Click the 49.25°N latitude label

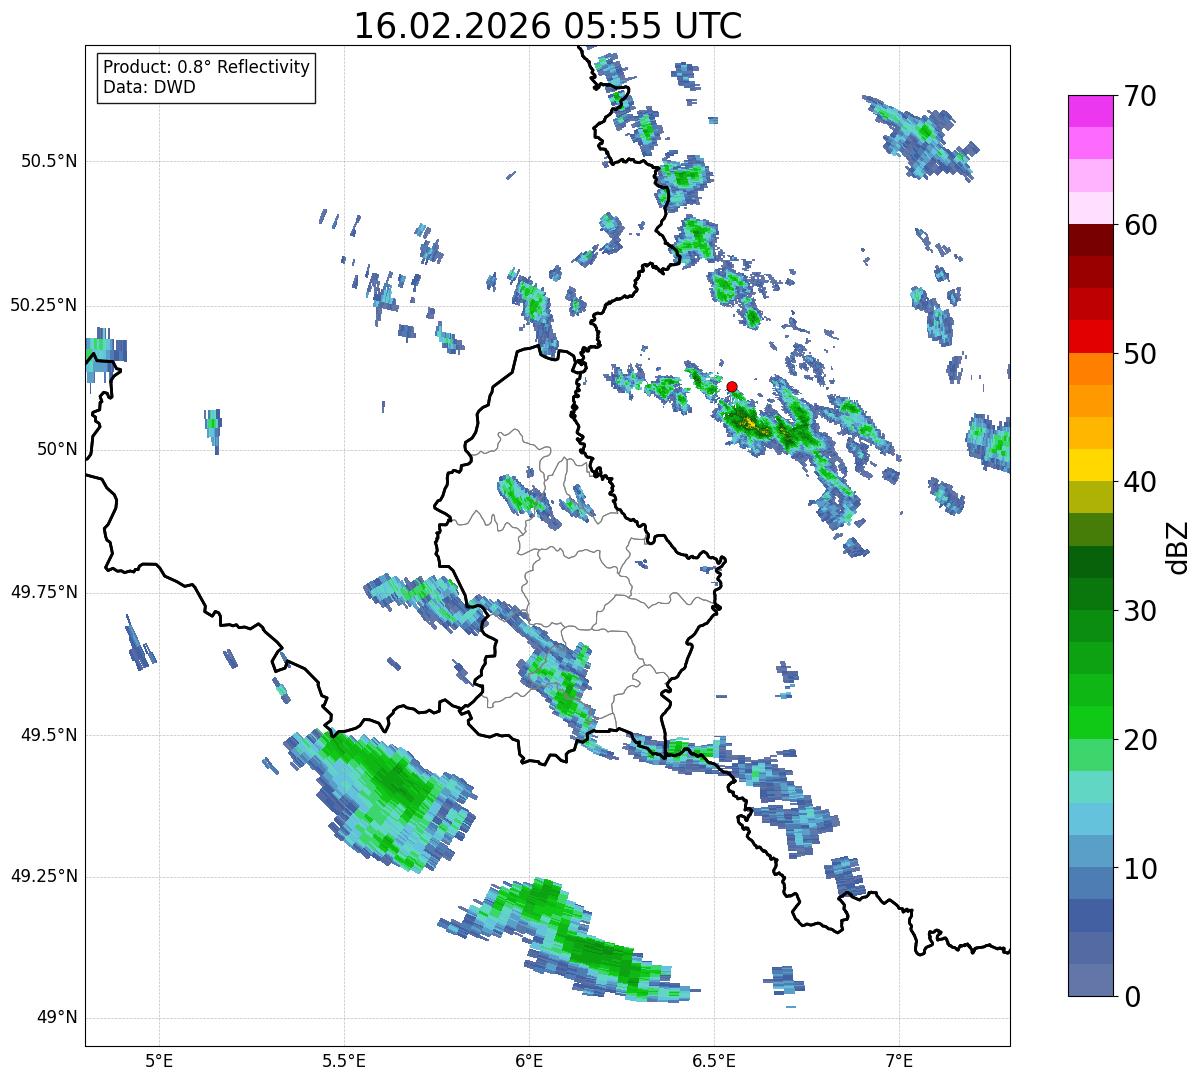(44, 876)
